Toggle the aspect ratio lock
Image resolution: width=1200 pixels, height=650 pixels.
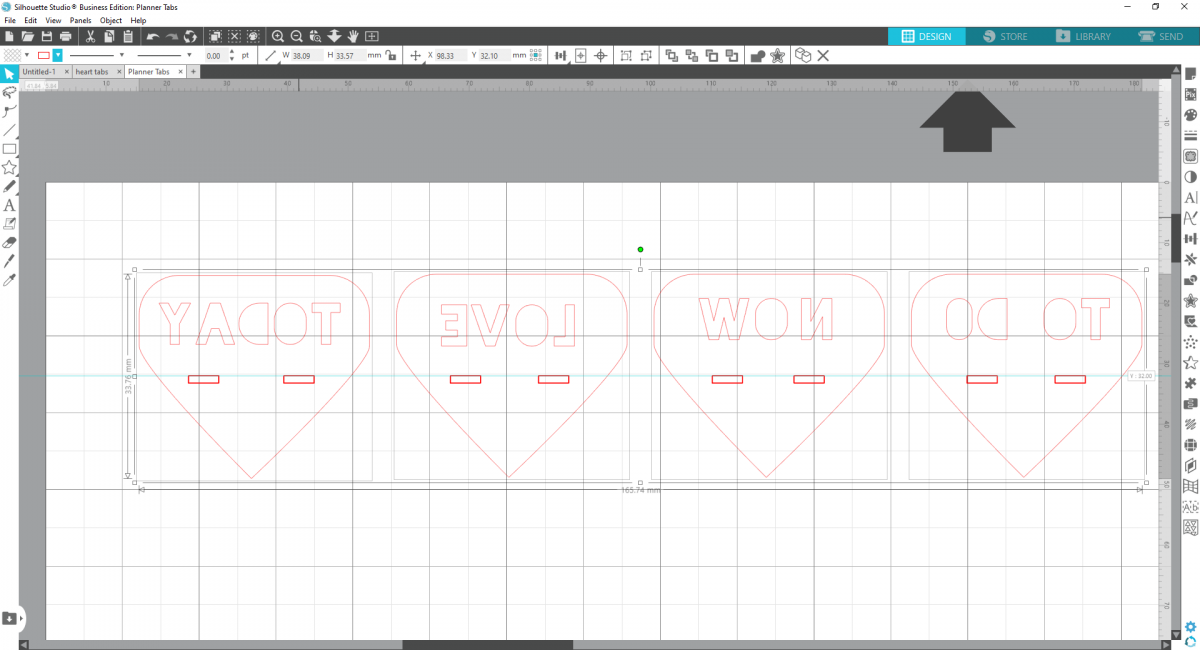pos(390,55)
